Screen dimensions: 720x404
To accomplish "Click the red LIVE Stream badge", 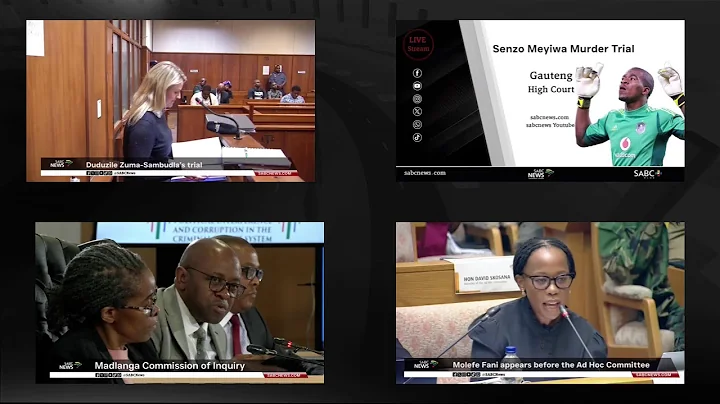I will coord(418,44).
